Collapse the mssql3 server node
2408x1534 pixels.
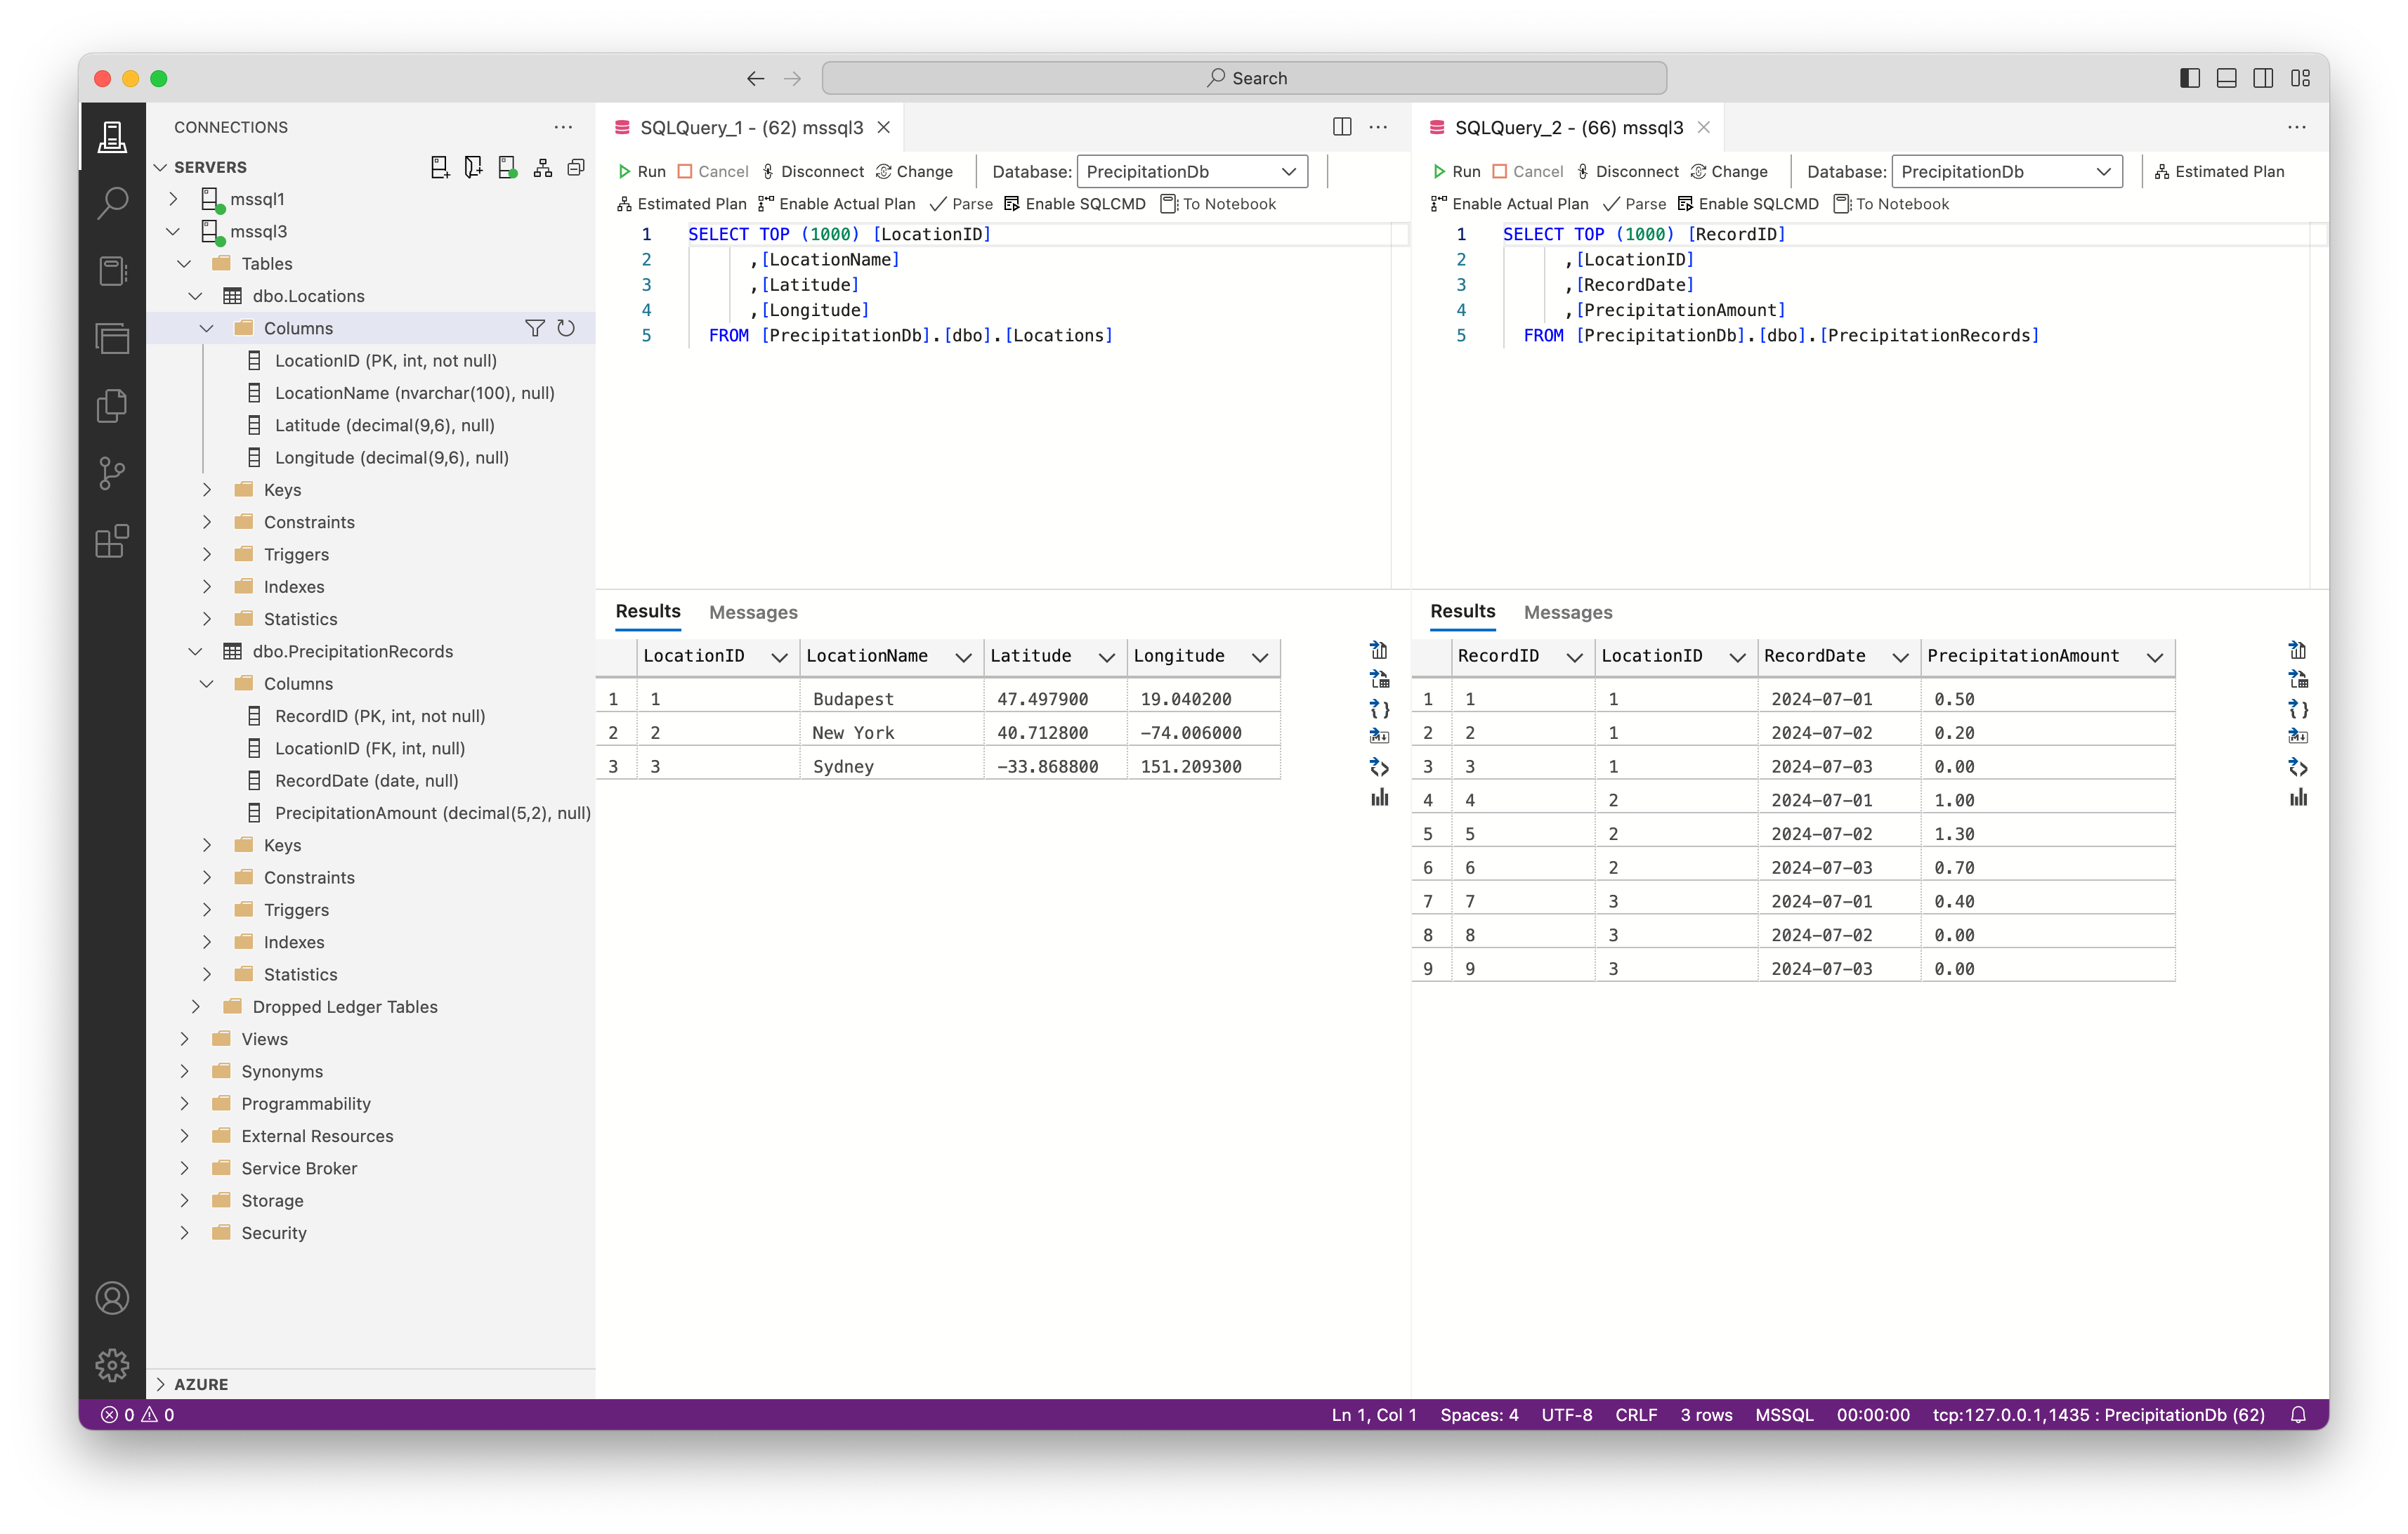click(174, 231)
